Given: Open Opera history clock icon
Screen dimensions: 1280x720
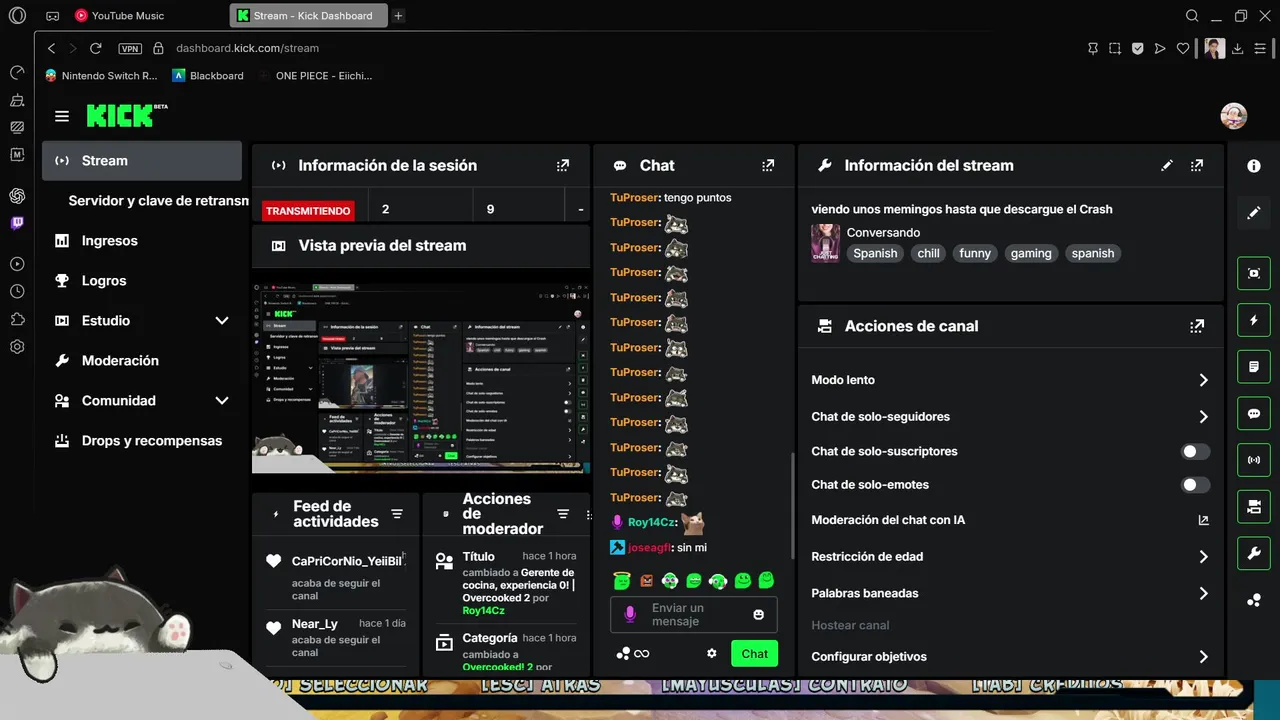Looking at the screenshot, I should (17, 291).
